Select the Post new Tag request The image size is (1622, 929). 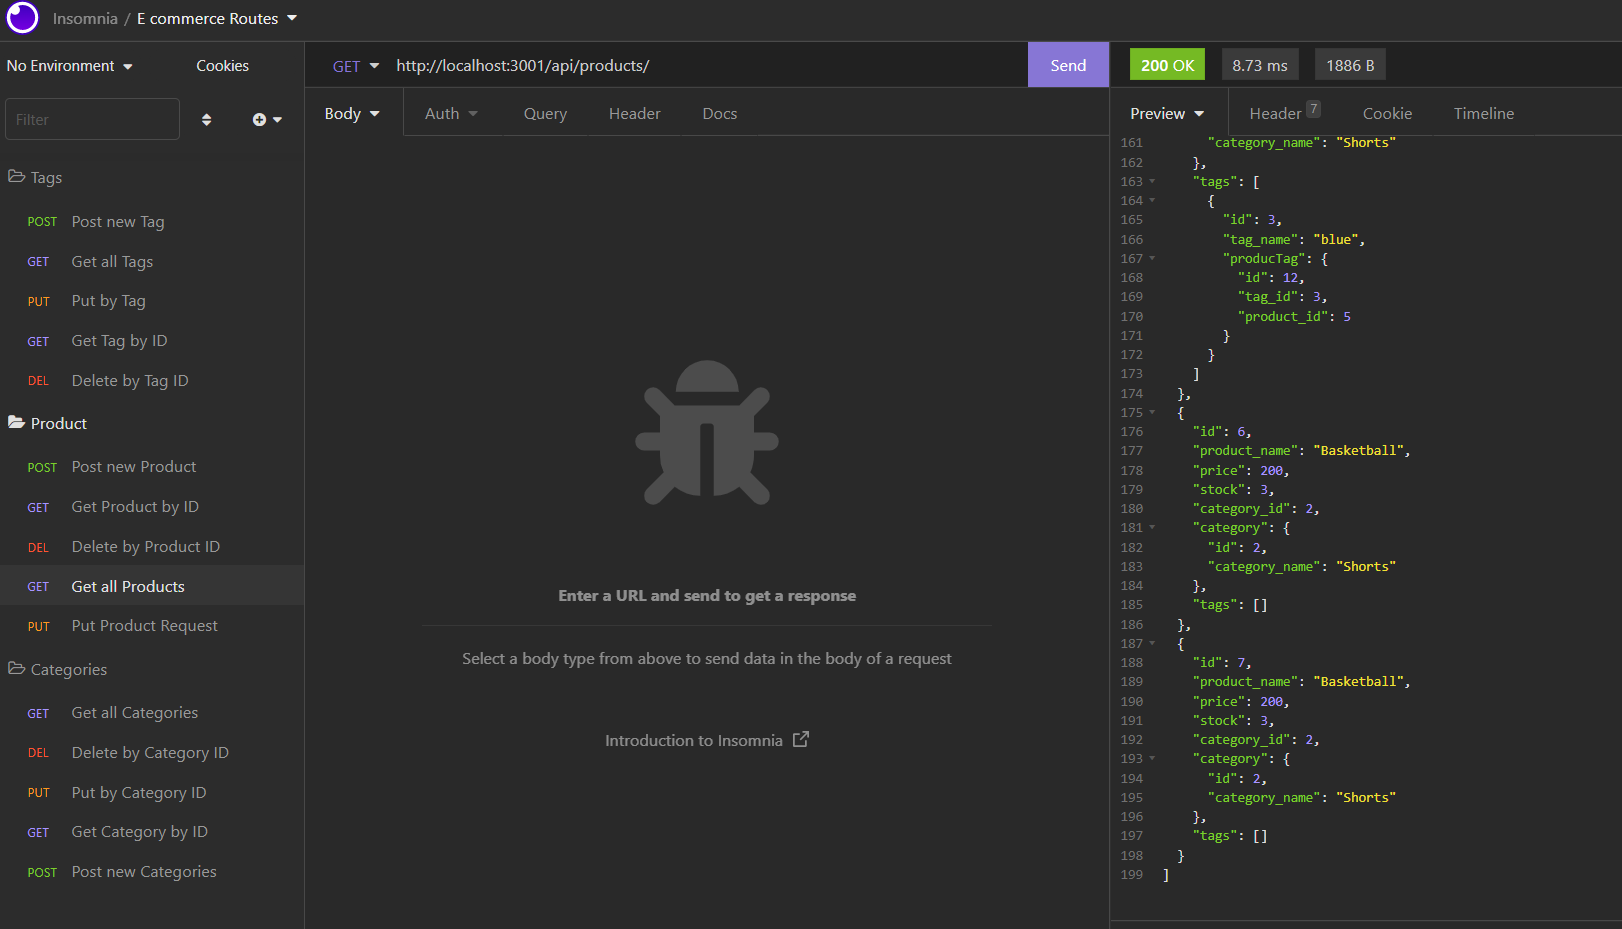[x=152, y=222]
